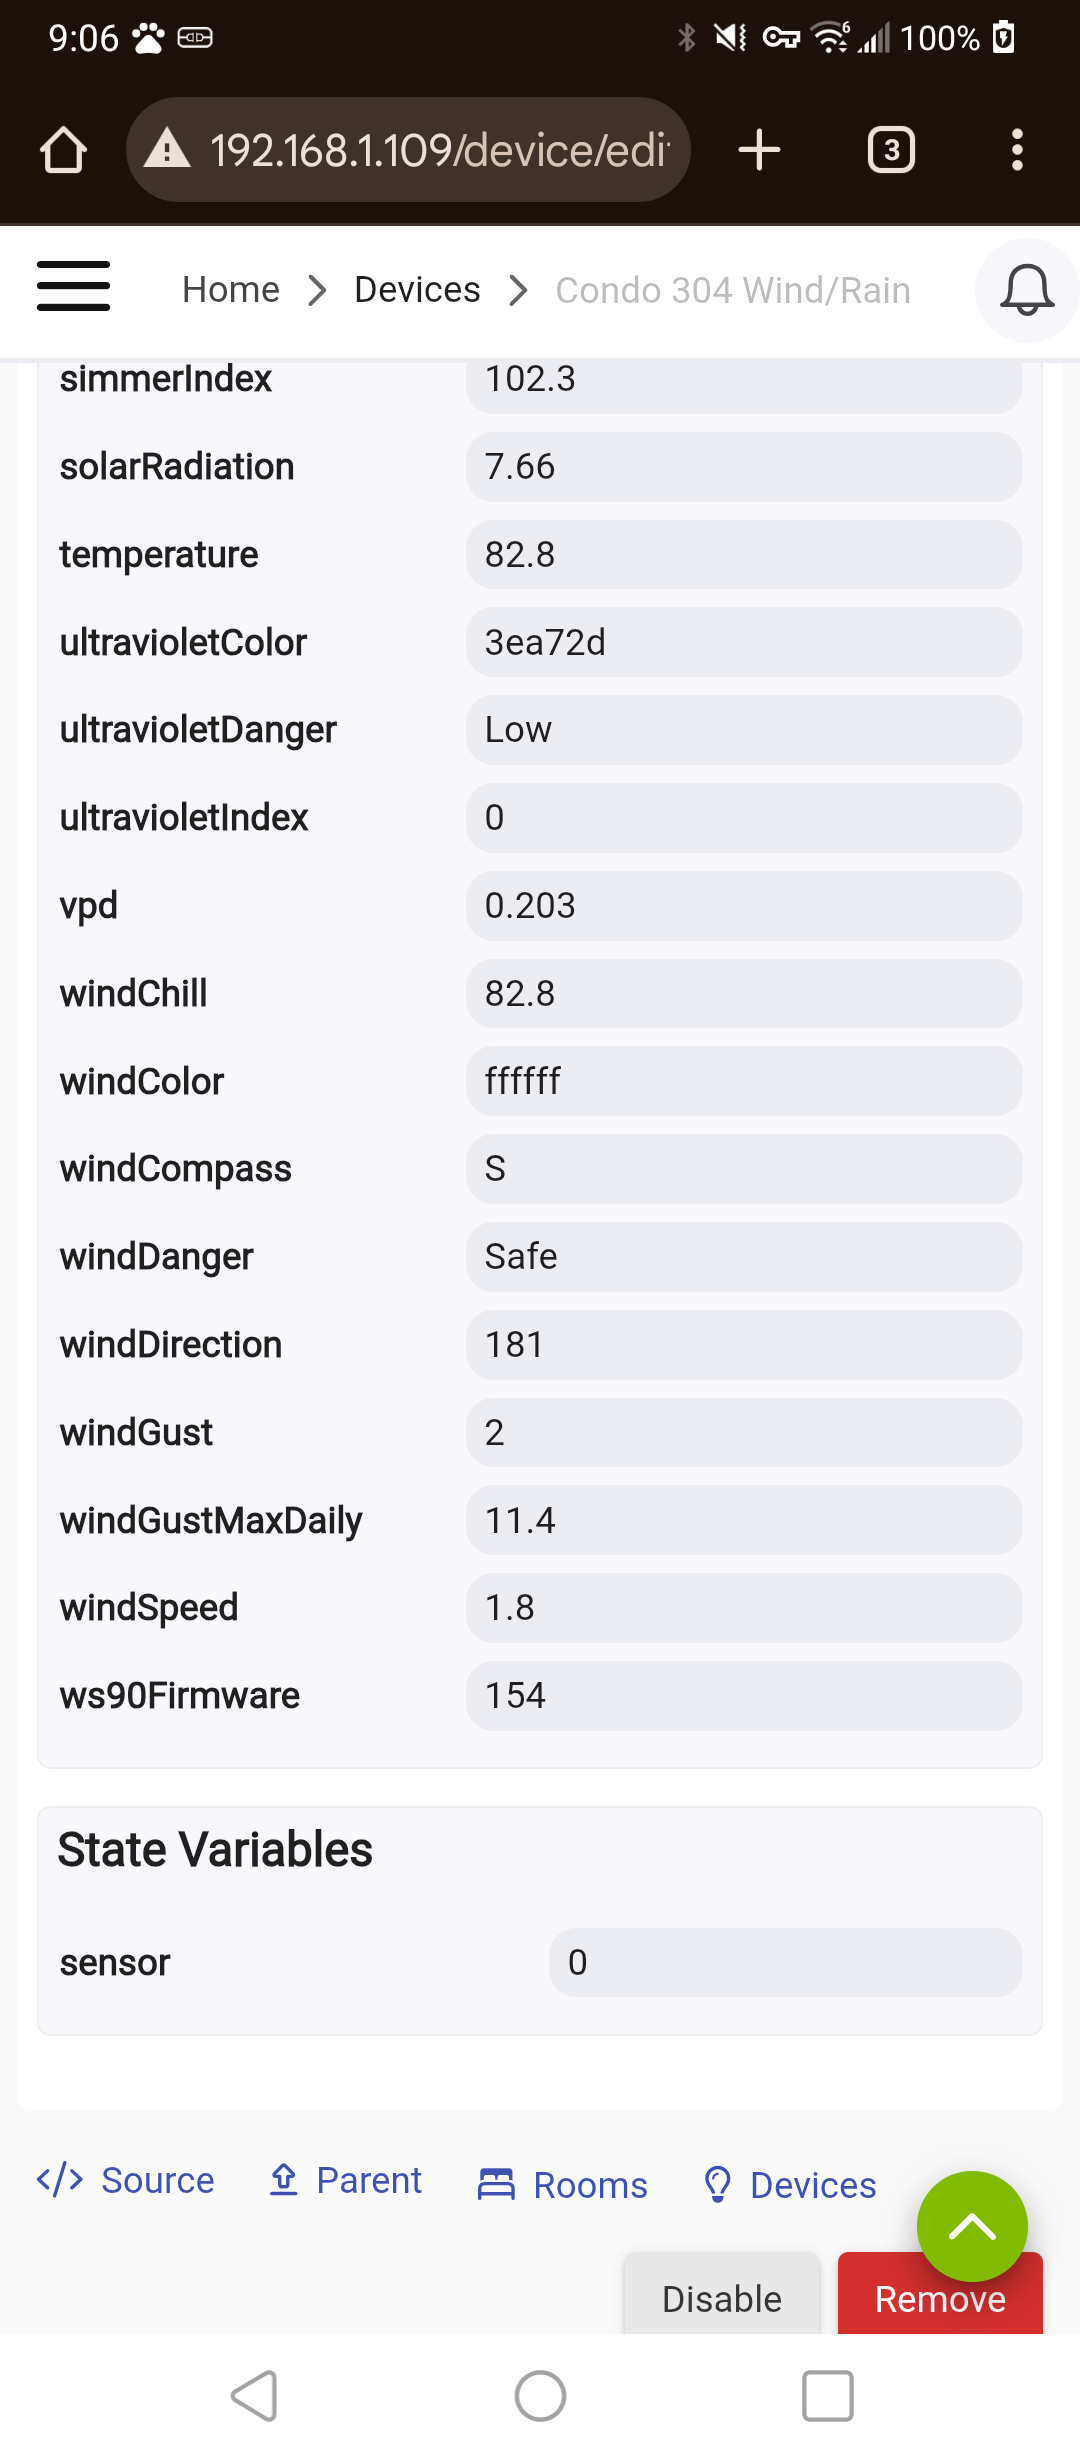
Task: Open the Devices link at bottom
Action: point(790,2185)
